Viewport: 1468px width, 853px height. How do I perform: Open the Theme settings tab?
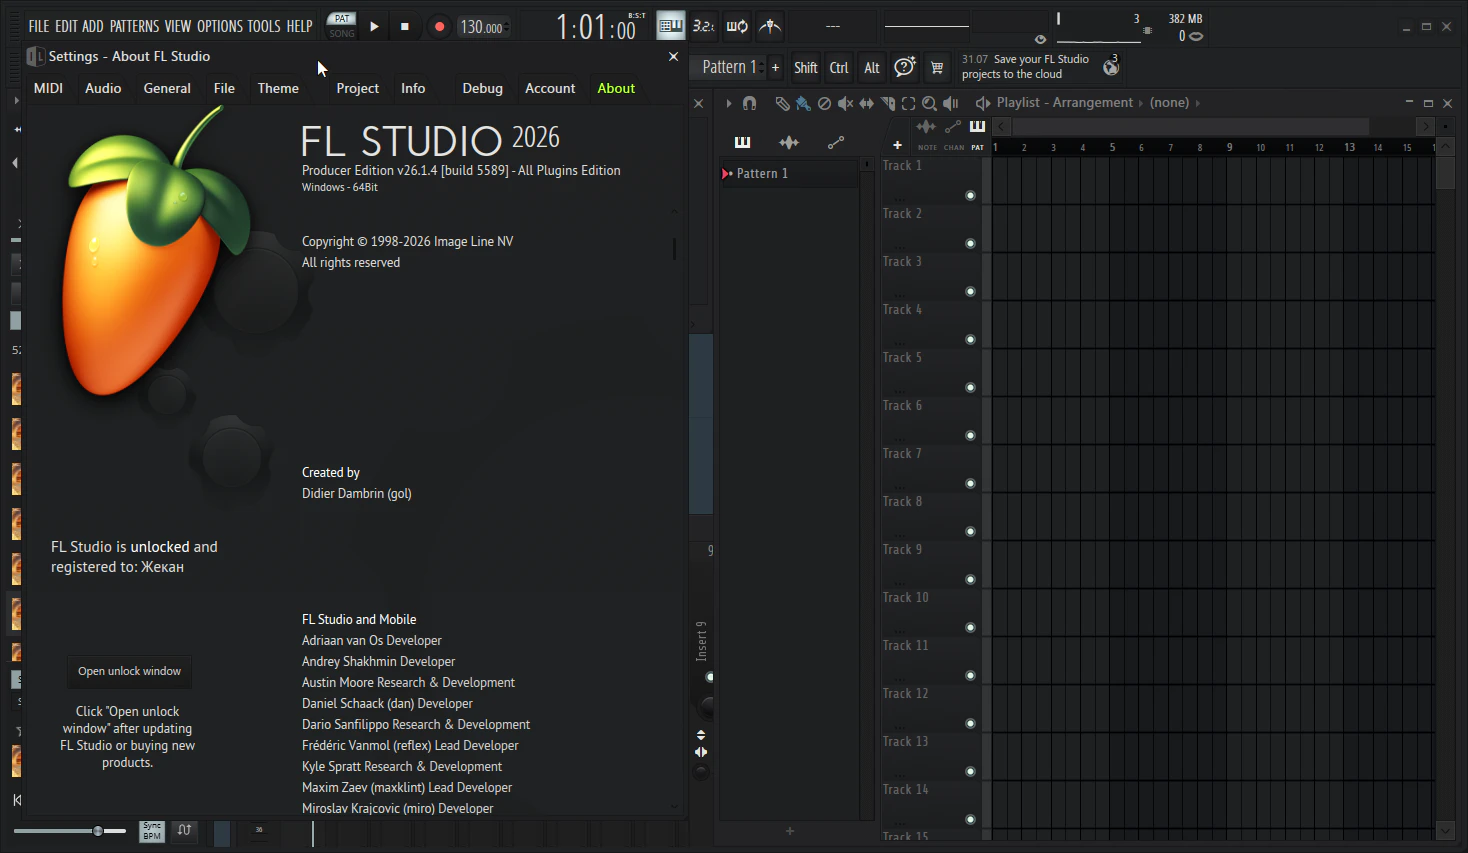coord(278,88)
